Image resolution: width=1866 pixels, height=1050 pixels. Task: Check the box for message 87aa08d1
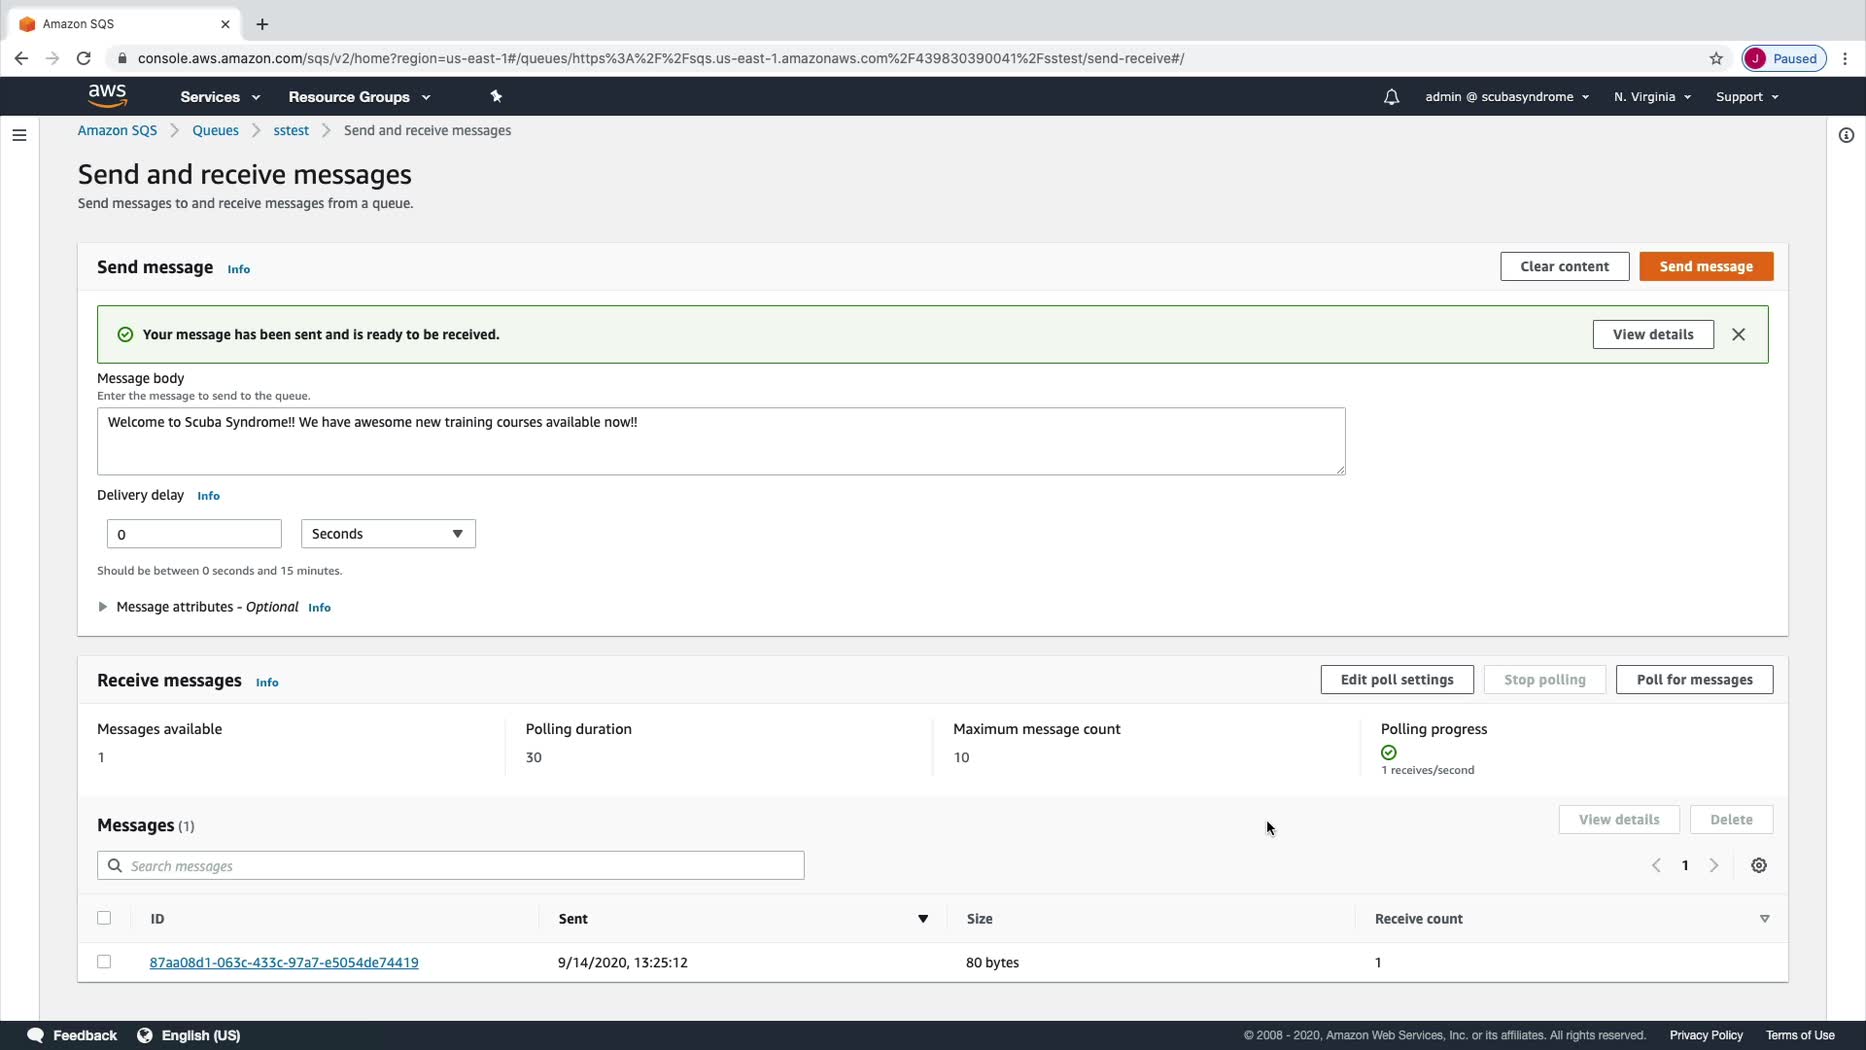[x=104, y=962]
